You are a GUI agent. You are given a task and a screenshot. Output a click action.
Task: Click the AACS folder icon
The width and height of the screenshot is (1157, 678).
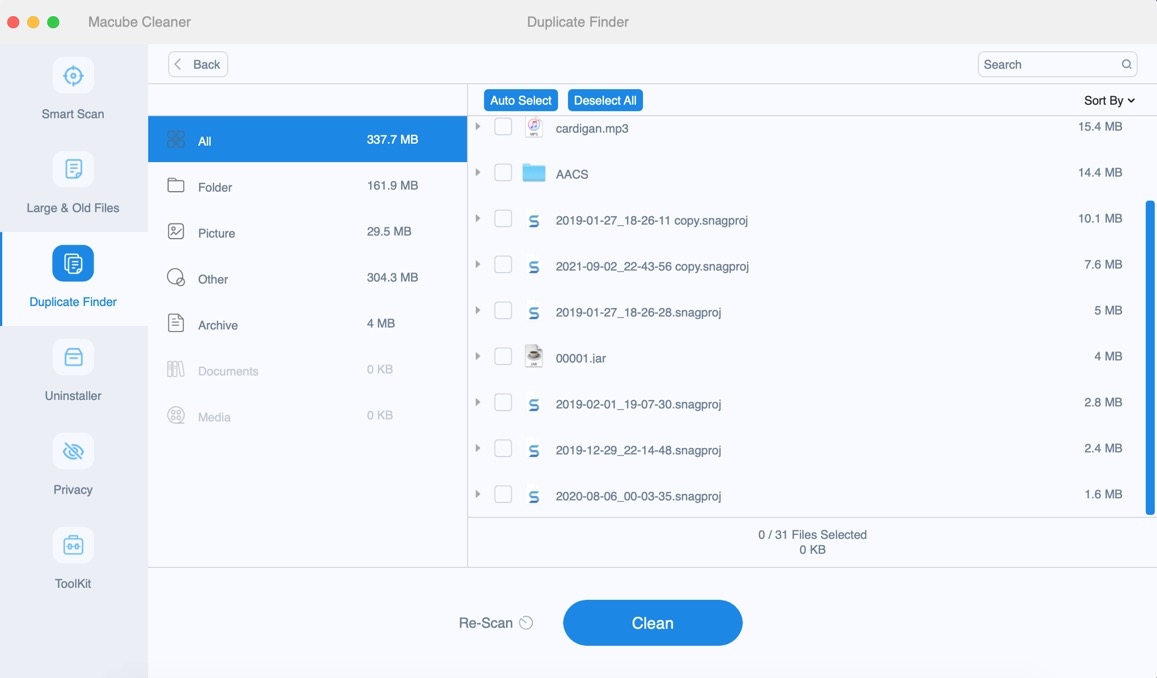533,173
